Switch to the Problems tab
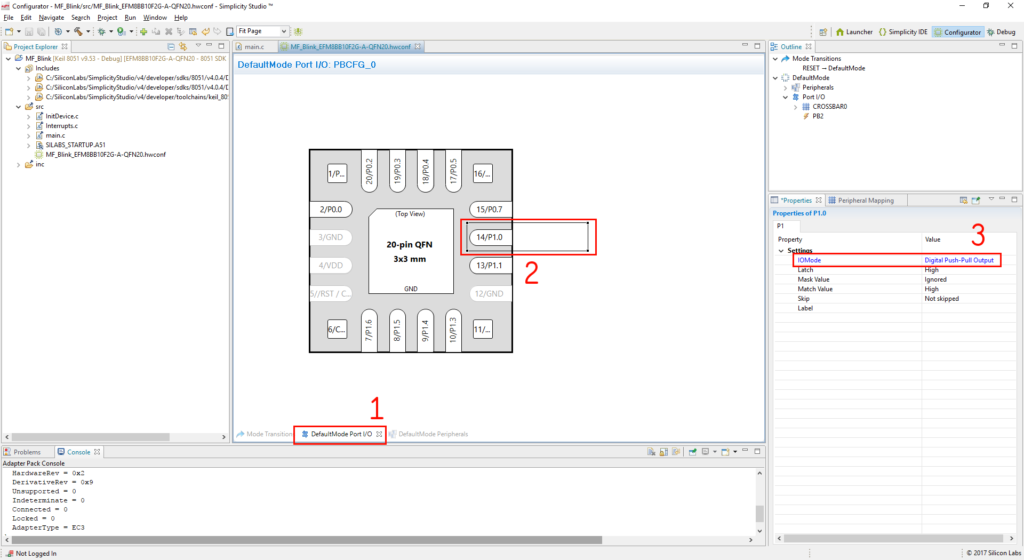The image size is (1024, 560). pos(27,452)
